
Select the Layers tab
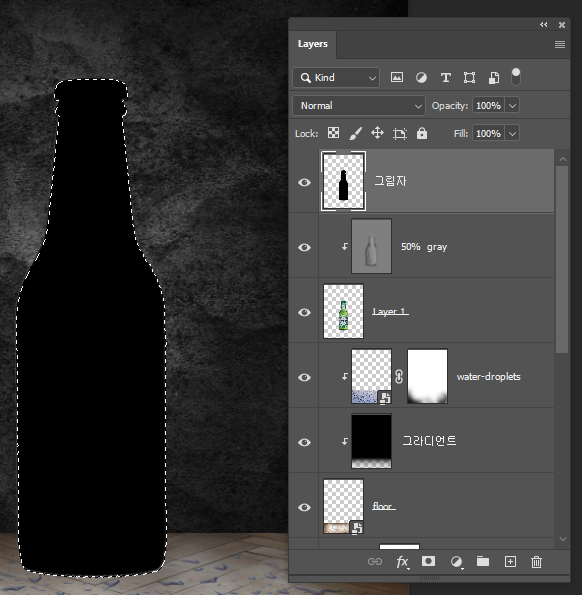pos(313,44)
